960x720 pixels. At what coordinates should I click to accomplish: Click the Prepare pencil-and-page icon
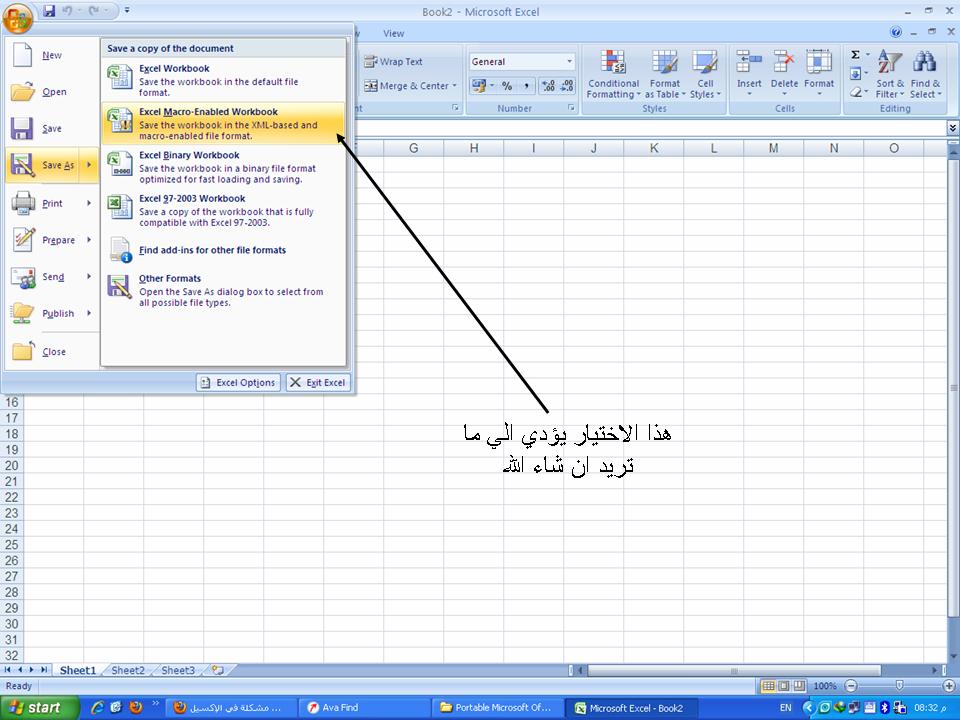(x=23, y=239)
